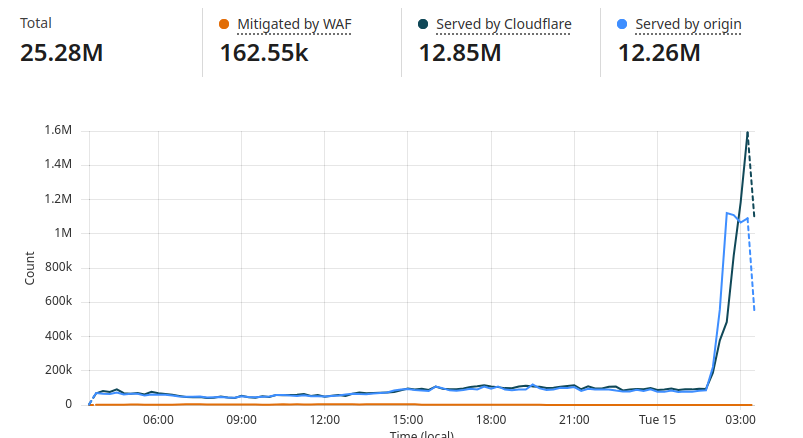Click the Count y-axis title

click(x=29, y=267)
